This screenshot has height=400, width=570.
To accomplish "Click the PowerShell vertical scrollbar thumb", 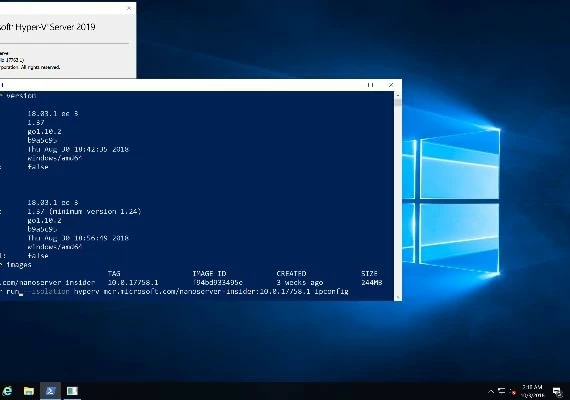I will coord(398,103).
